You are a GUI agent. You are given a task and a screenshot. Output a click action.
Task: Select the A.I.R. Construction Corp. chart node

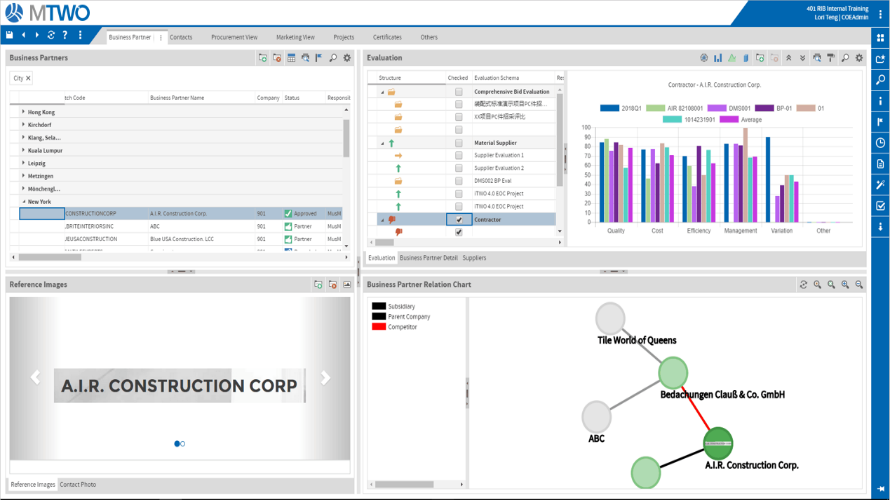pyautogui.click(x=718, y=443)
